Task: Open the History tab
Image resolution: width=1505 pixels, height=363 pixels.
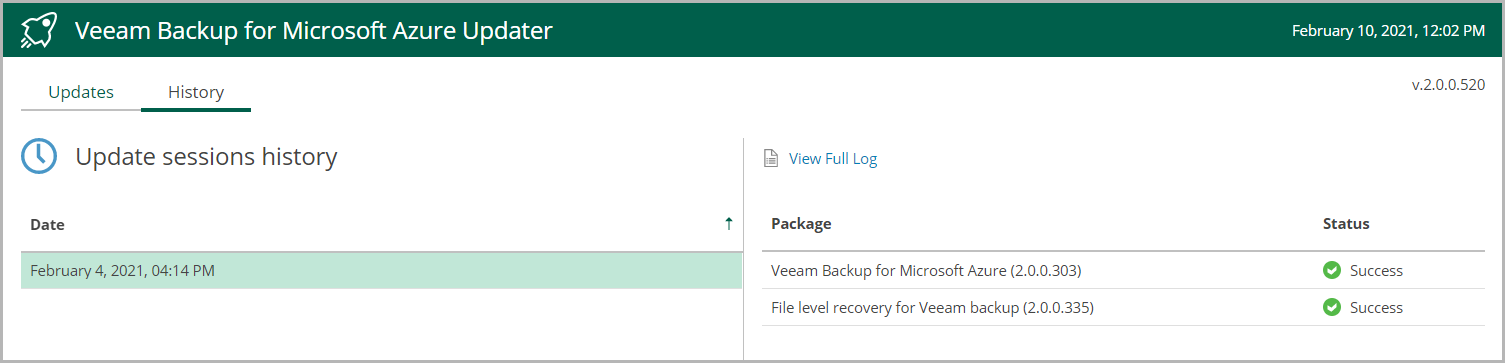Action: pos(196,92)
